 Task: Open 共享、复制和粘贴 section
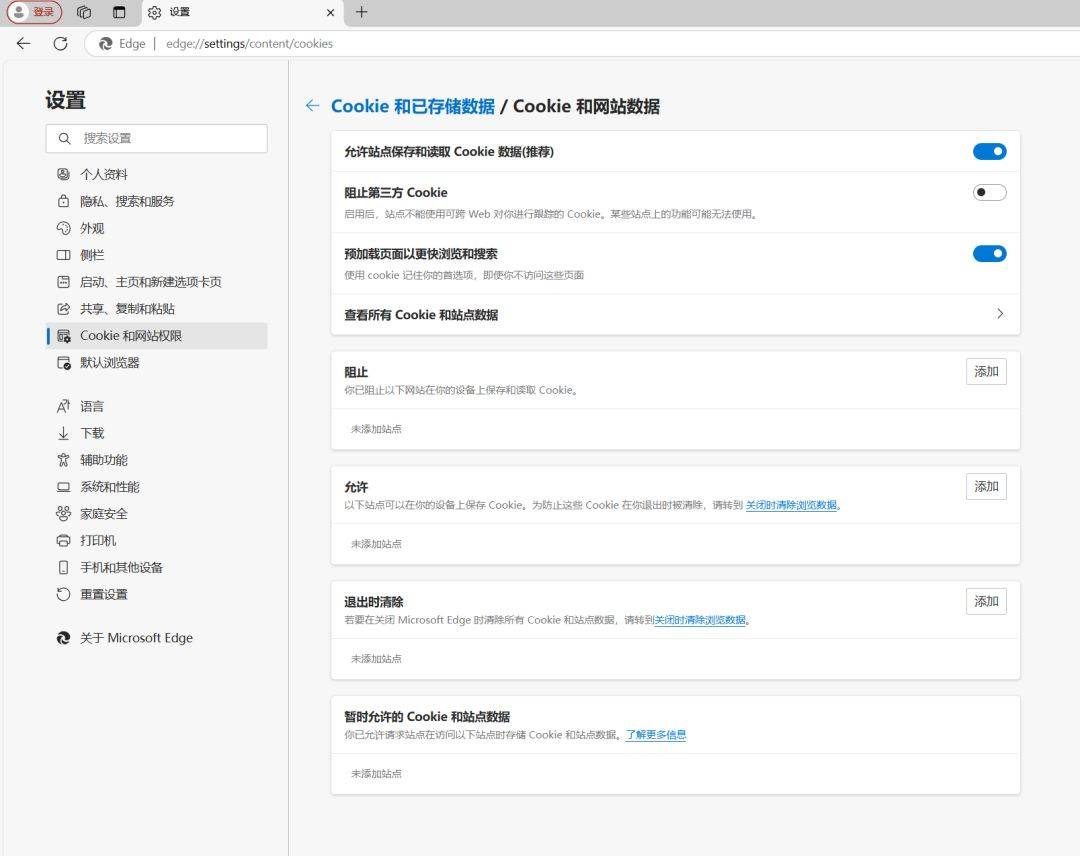pos(156,309)
